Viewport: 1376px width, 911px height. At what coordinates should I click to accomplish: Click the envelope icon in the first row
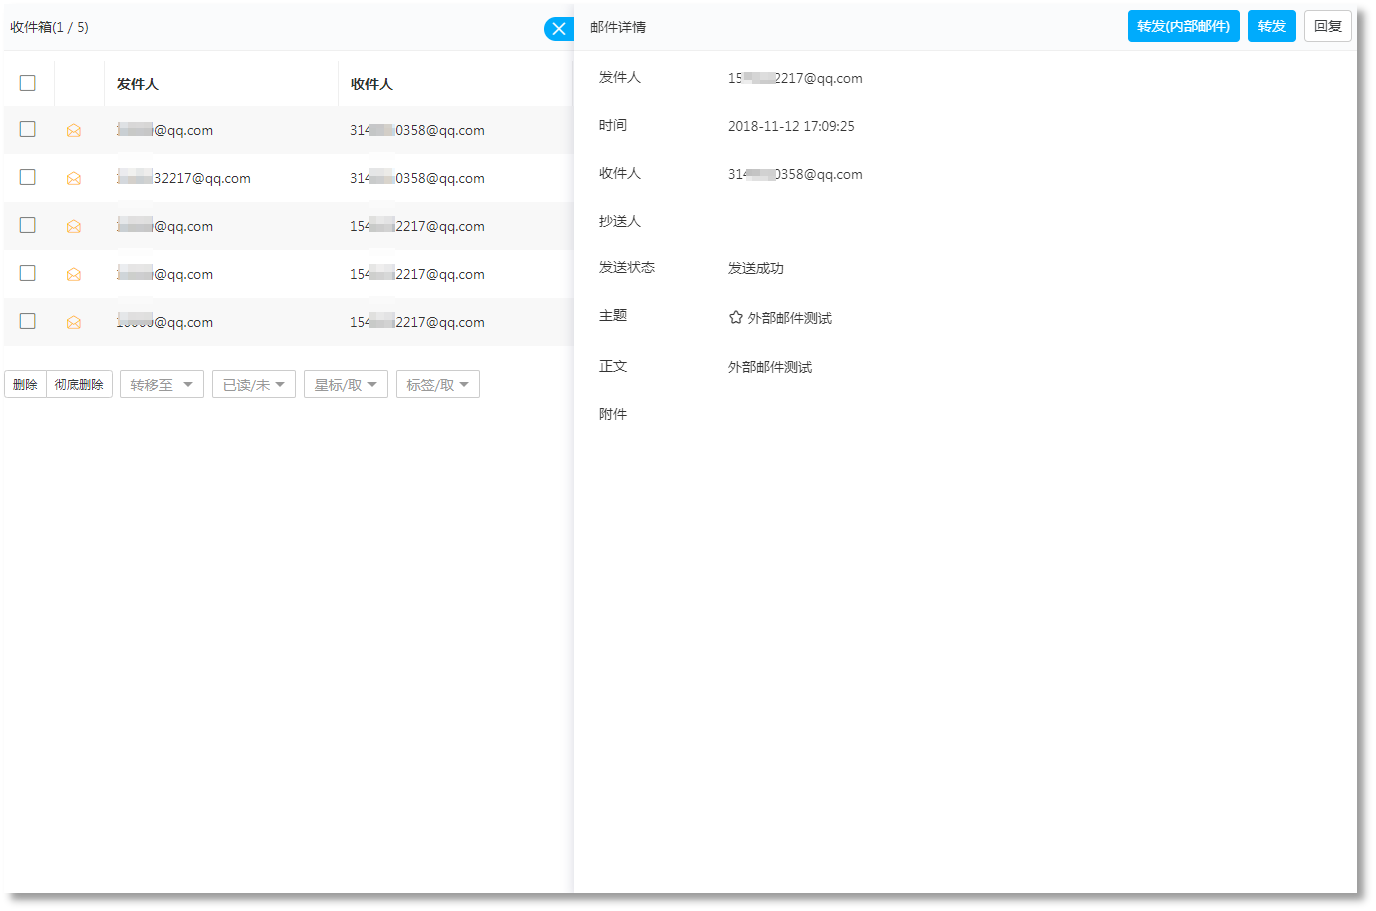pos(74,130)
